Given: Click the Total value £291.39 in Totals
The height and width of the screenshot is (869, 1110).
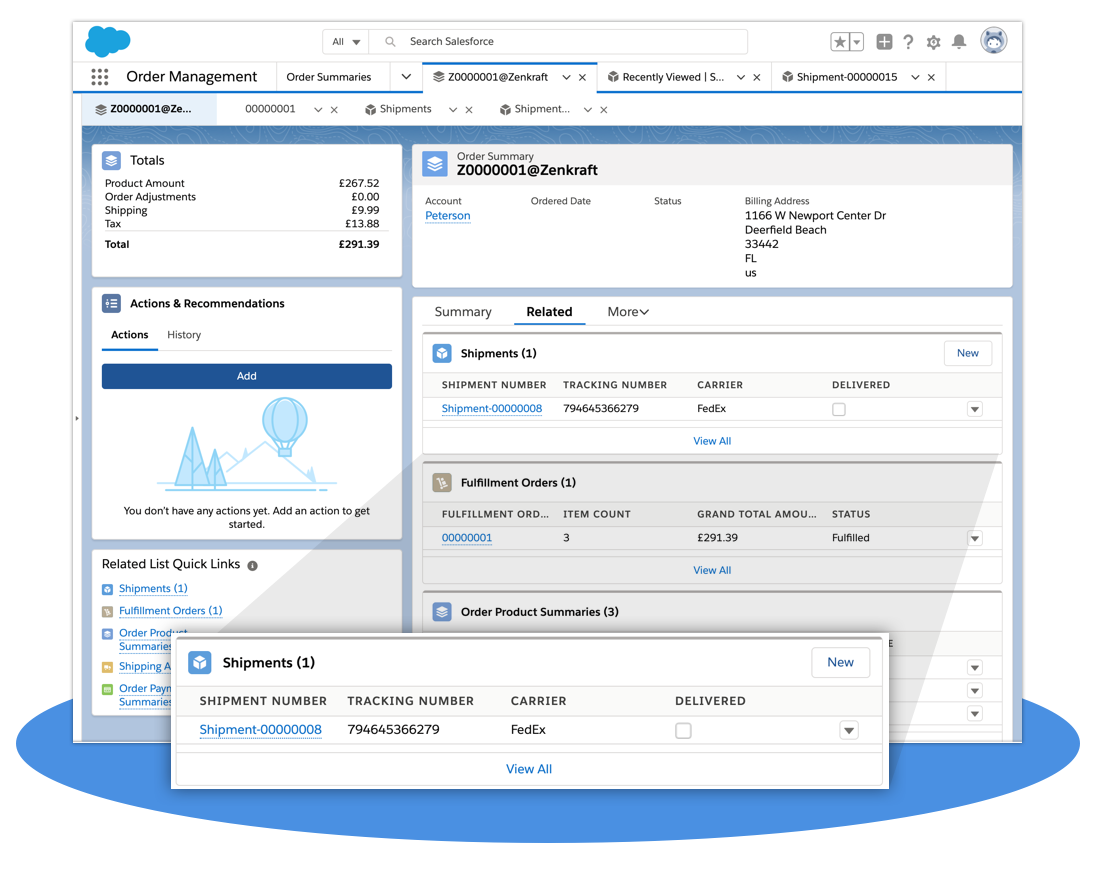Looking at the screenshot, I should click(x=359, y=244).
